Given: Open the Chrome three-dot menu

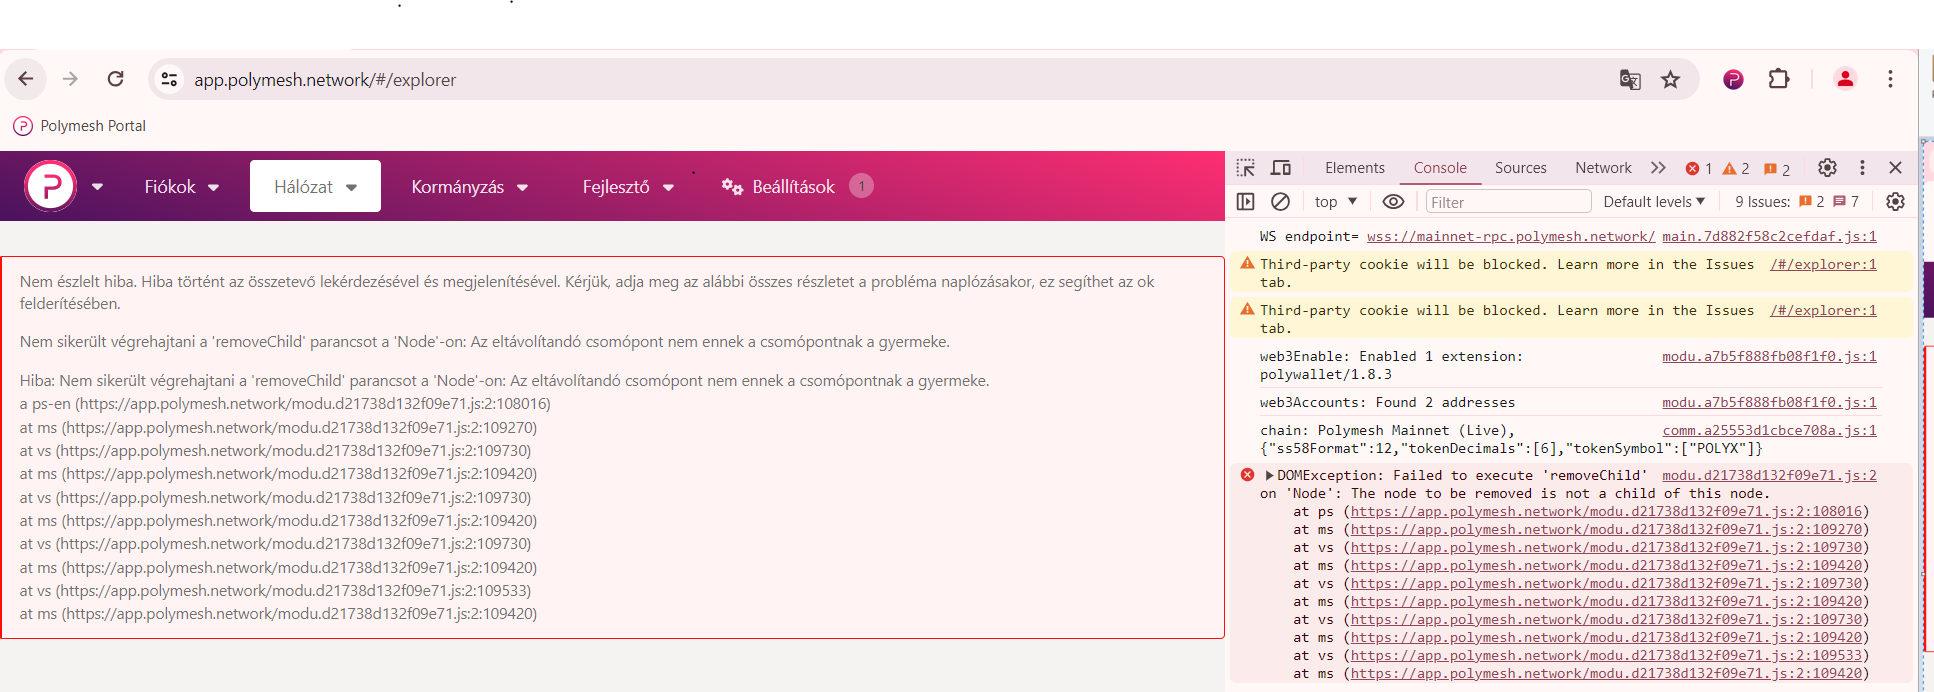Looking at the screenshot, I should pyautogui.click(x=1890, y=79).
